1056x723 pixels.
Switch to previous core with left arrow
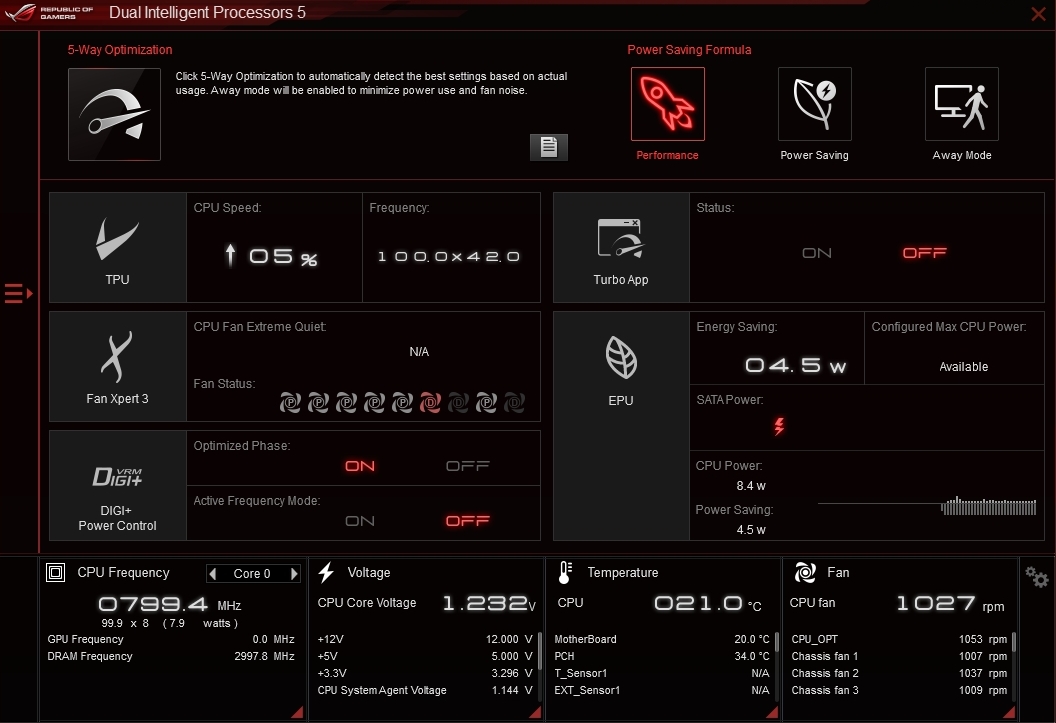pos(213,574)
